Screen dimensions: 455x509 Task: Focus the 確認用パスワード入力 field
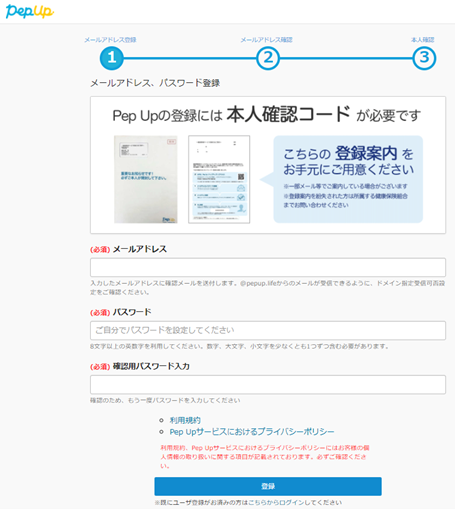(x=268, y=384)
